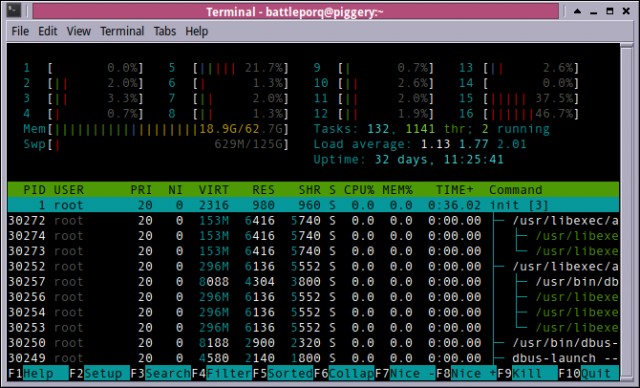The height and width of the screenshot is (388, 640).
Task: Sort by the NI column header
Action: tap(176, 190)
